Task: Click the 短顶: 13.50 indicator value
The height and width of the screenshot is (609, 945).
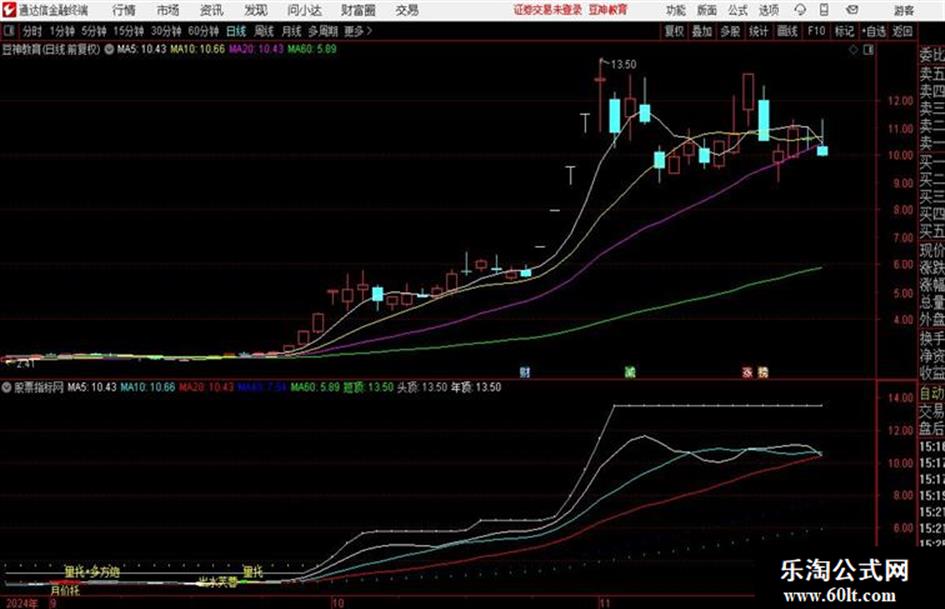Action: (x=368, y=387)
